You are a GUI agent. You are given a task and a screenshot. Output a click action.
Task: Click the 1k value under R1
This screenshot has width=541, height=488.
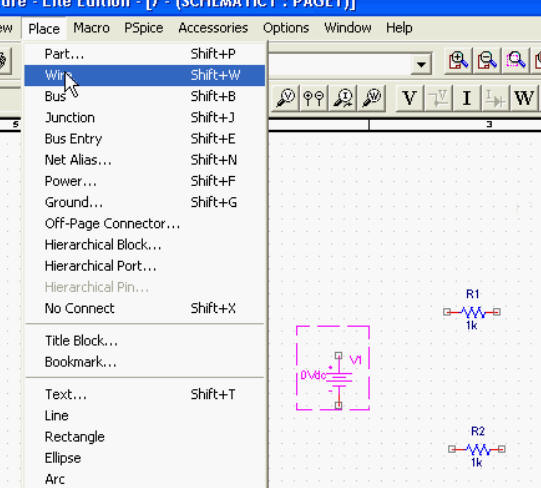471,325
